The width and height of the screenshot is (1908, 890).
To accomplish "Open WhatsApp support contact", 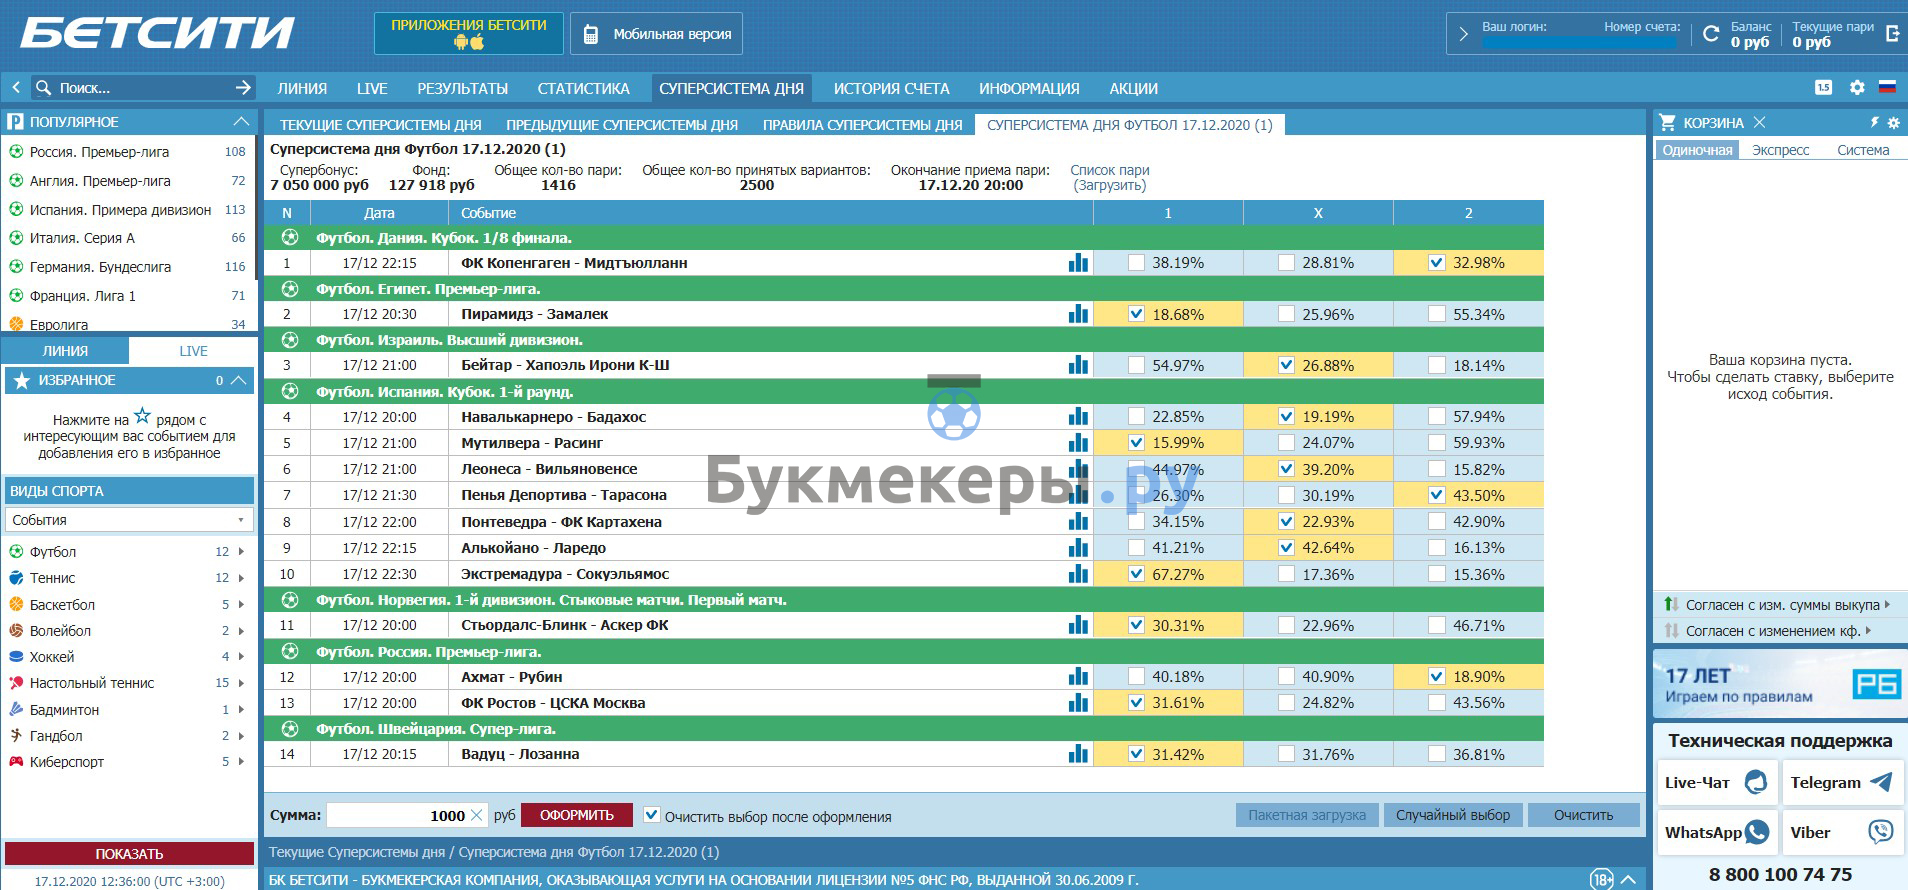I will 1716,833.
